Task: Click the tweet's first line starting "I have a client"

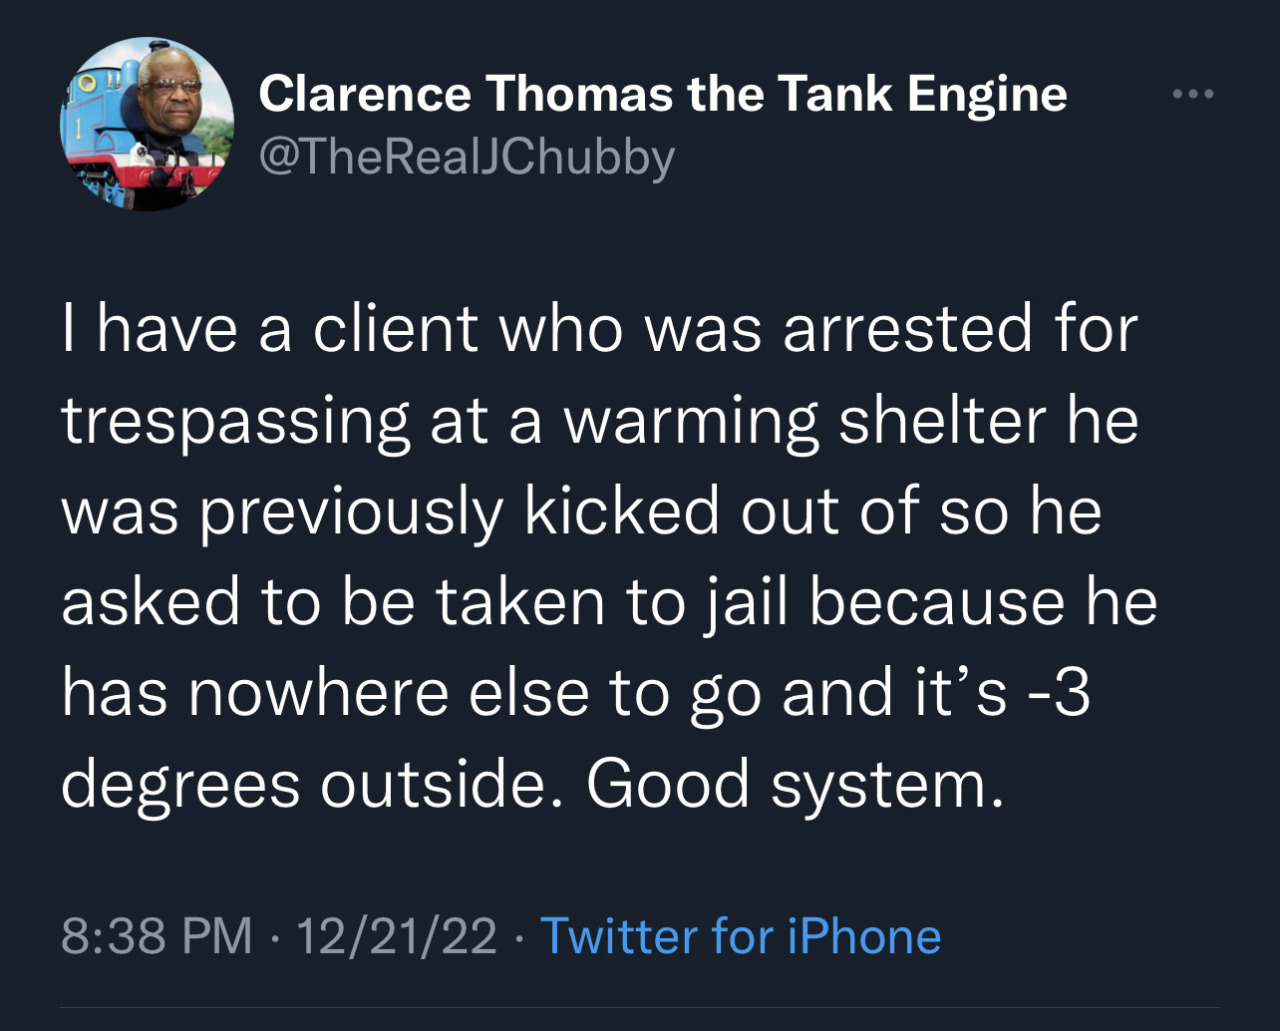Action: 599,328
